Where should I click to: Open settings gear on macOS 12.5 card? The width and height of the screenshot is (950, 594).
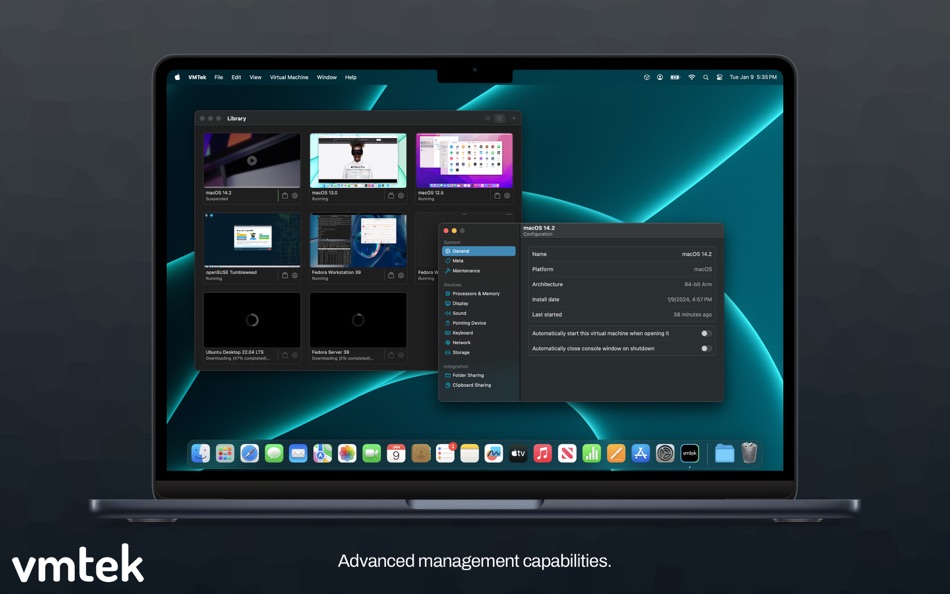[x=507, y=196]
